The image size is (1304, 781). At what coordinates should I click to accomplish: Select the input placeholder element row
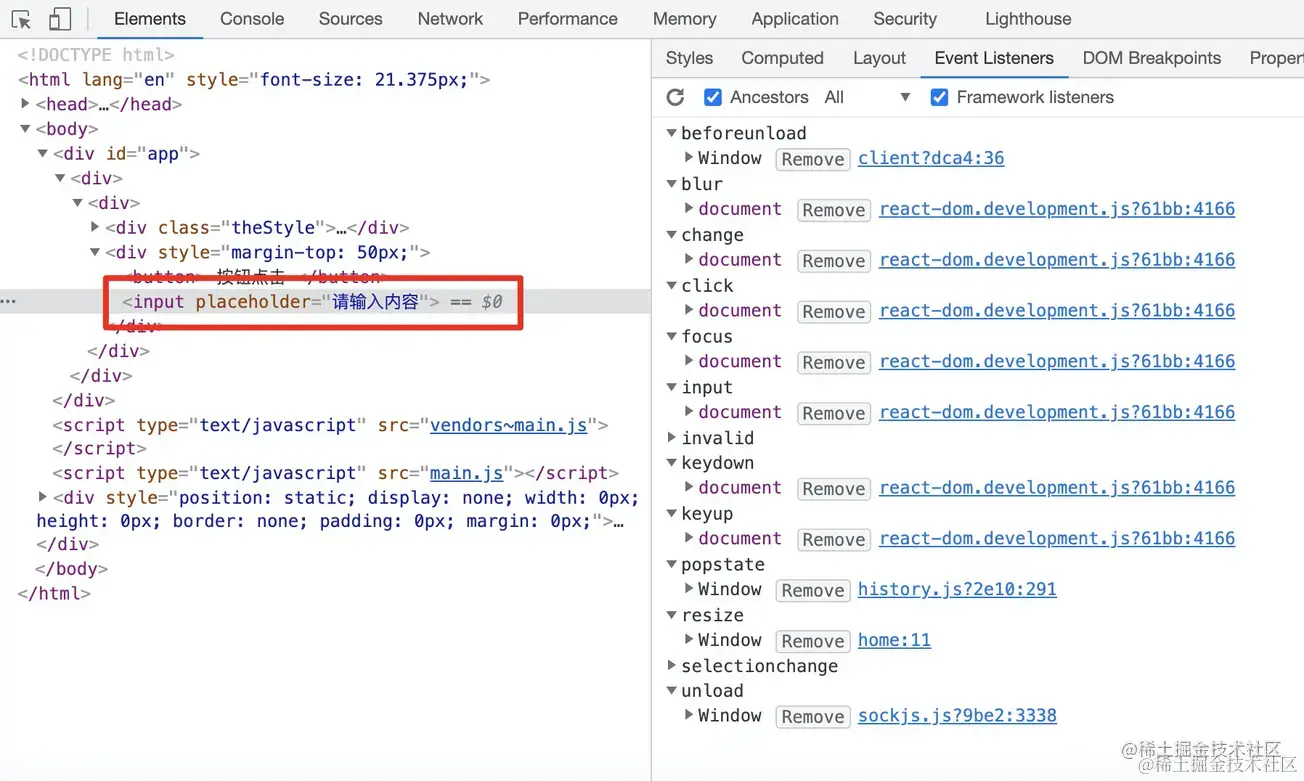(325, 301)
